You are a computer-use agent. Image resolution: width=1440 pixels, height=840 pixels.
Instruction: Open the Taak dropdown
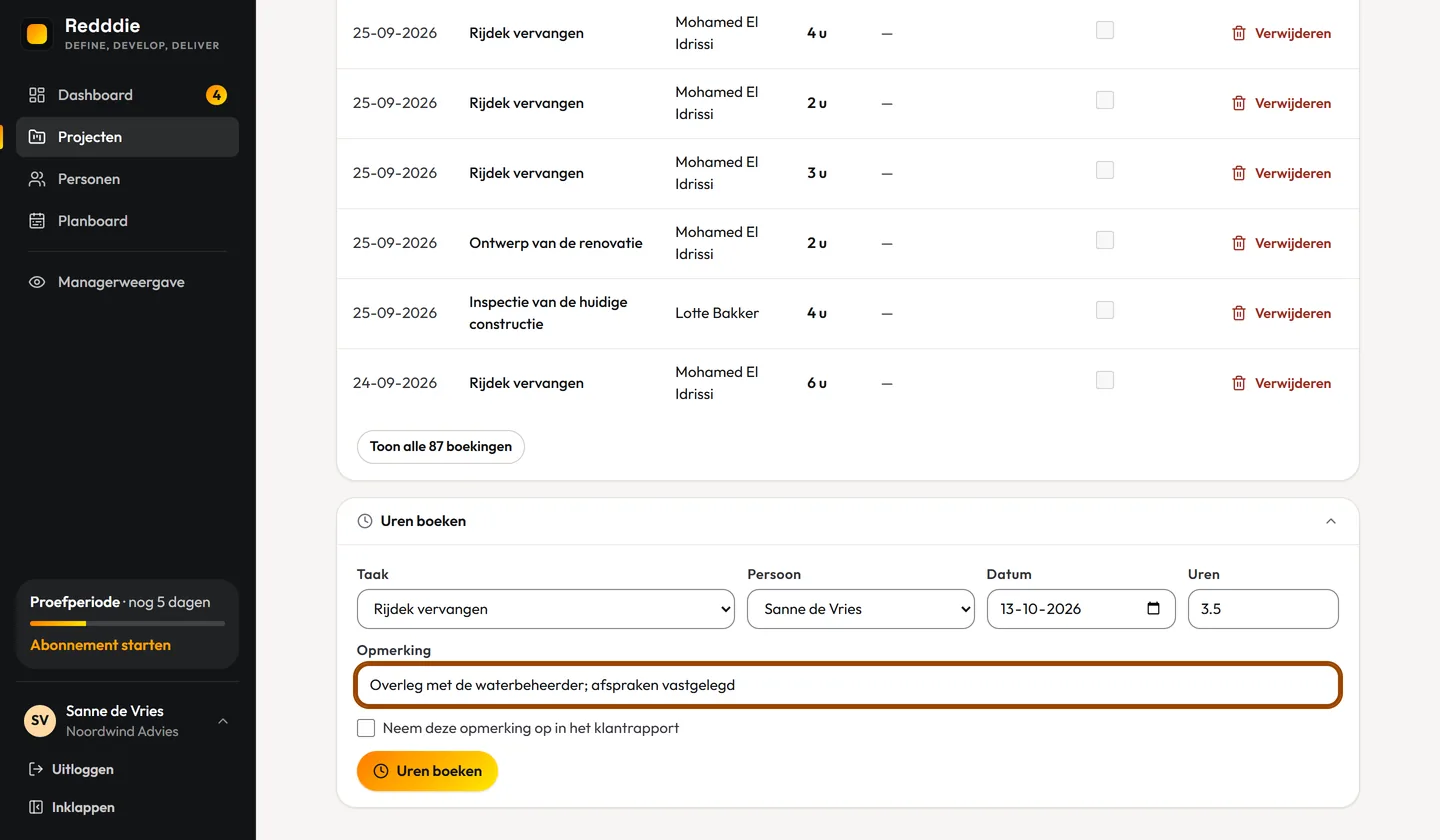click(546, 609)
